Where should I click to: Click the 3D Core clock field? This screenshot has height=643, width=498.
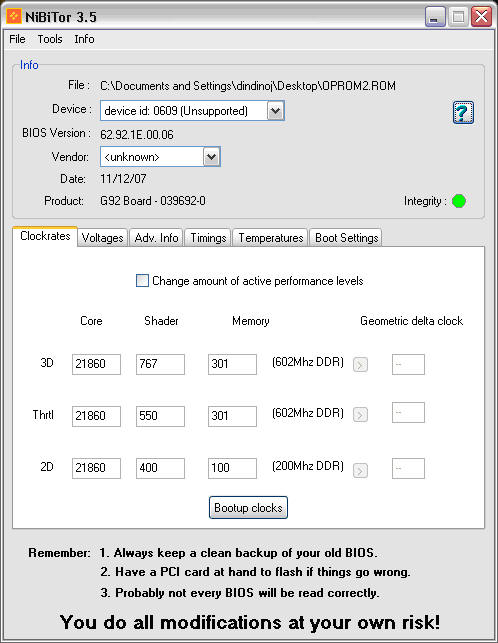pyautogui.click(x=96, y=364)
